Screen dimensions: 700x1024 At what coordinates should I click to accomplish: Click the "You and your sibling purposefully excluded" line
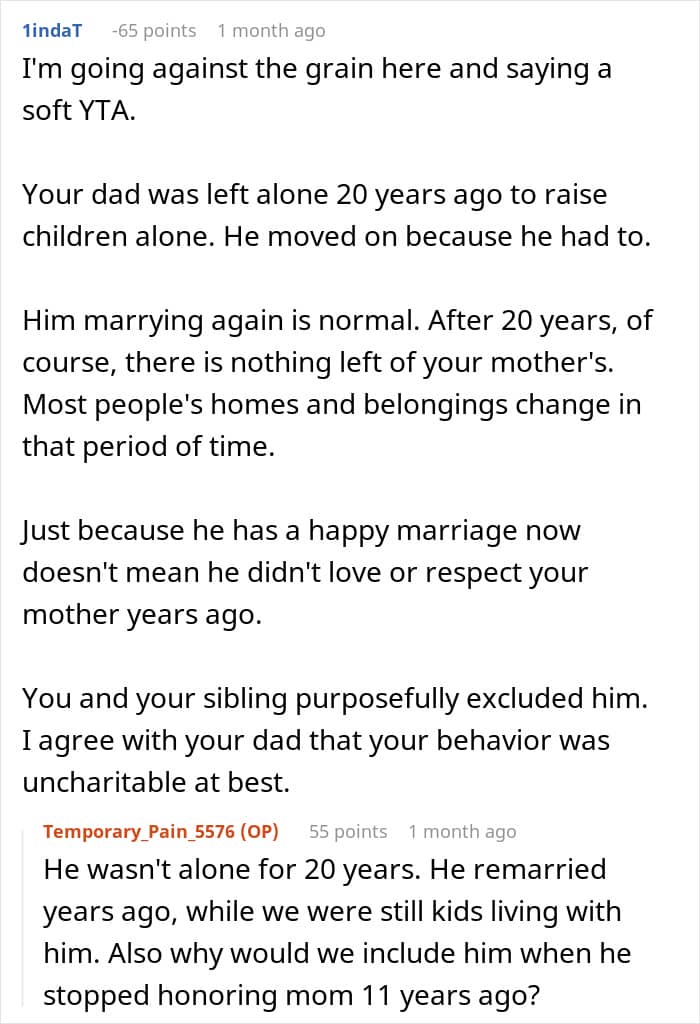pos(335,699)
